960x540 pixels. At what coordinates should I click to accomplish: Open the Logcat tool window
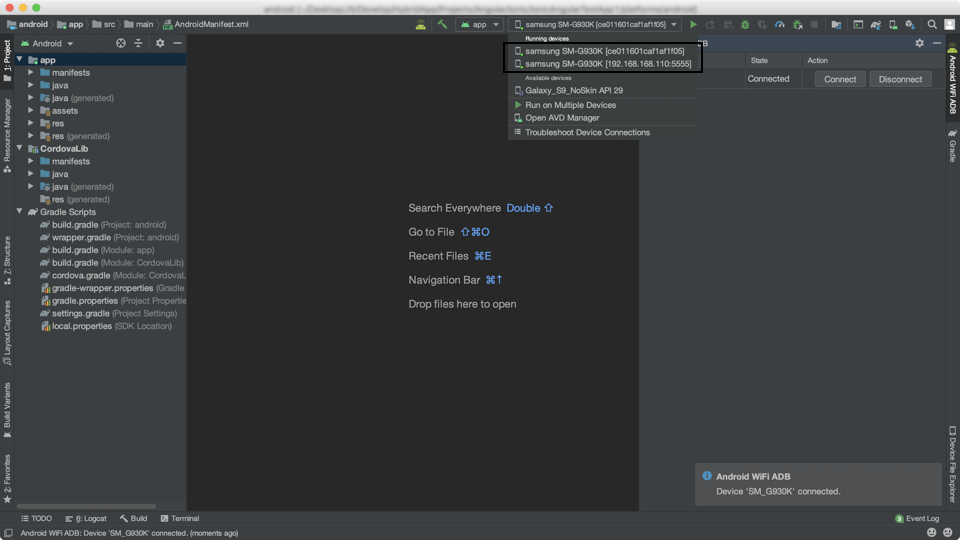point(86,519)
